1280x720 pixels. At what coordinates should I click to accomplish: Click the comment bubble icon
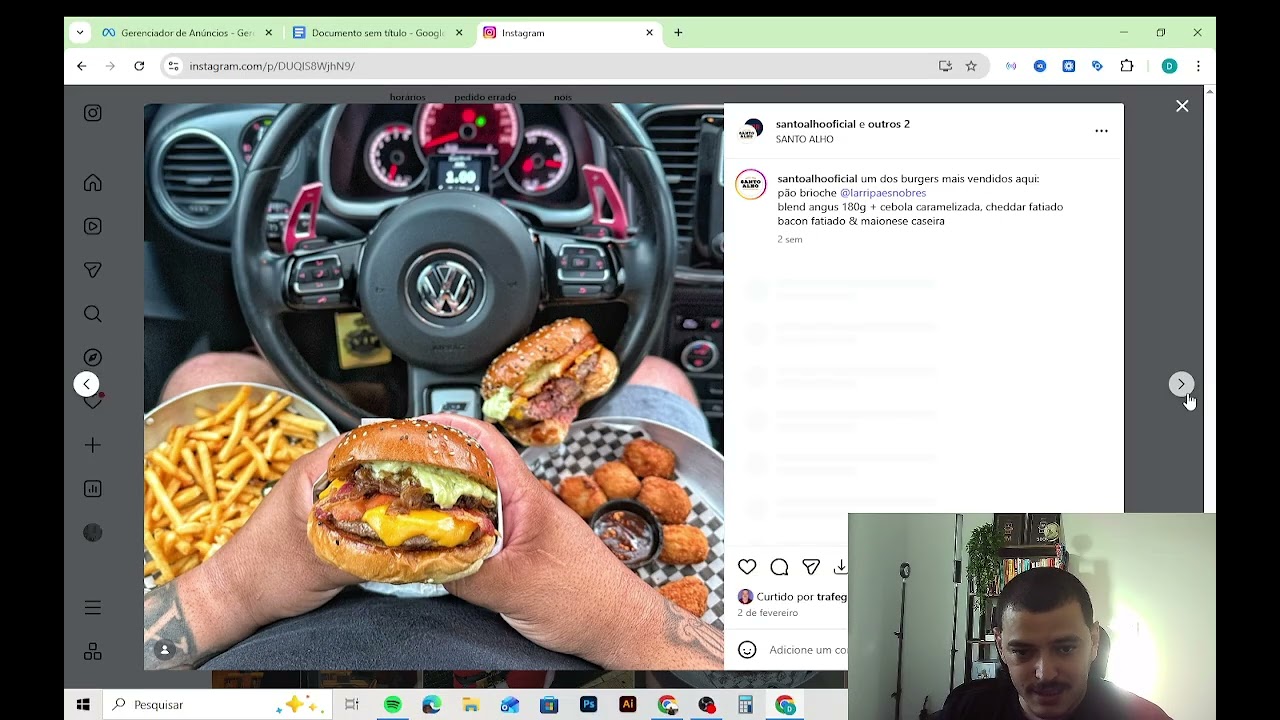tap(779, 567)
